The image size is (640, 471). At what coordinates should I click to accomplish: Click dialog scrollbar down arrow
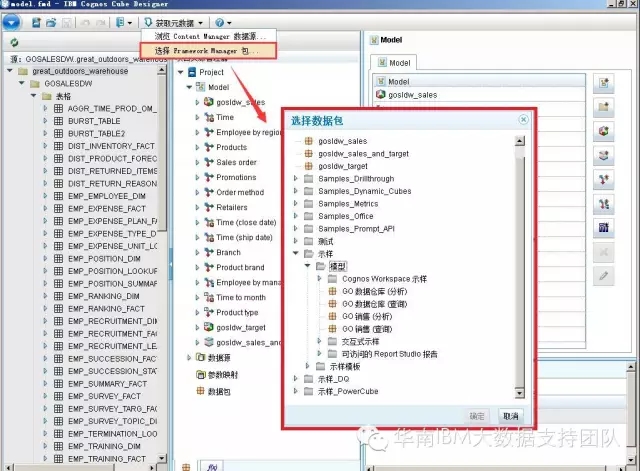click(x=520, y=393)
